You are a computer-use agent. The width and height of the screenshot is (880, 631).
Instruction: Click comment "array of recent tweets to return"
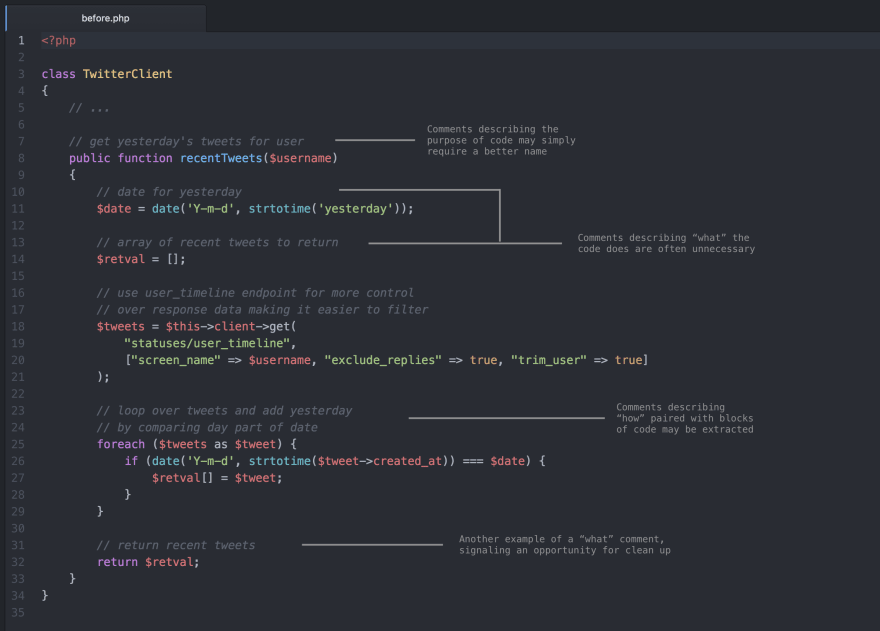point(218,243)
